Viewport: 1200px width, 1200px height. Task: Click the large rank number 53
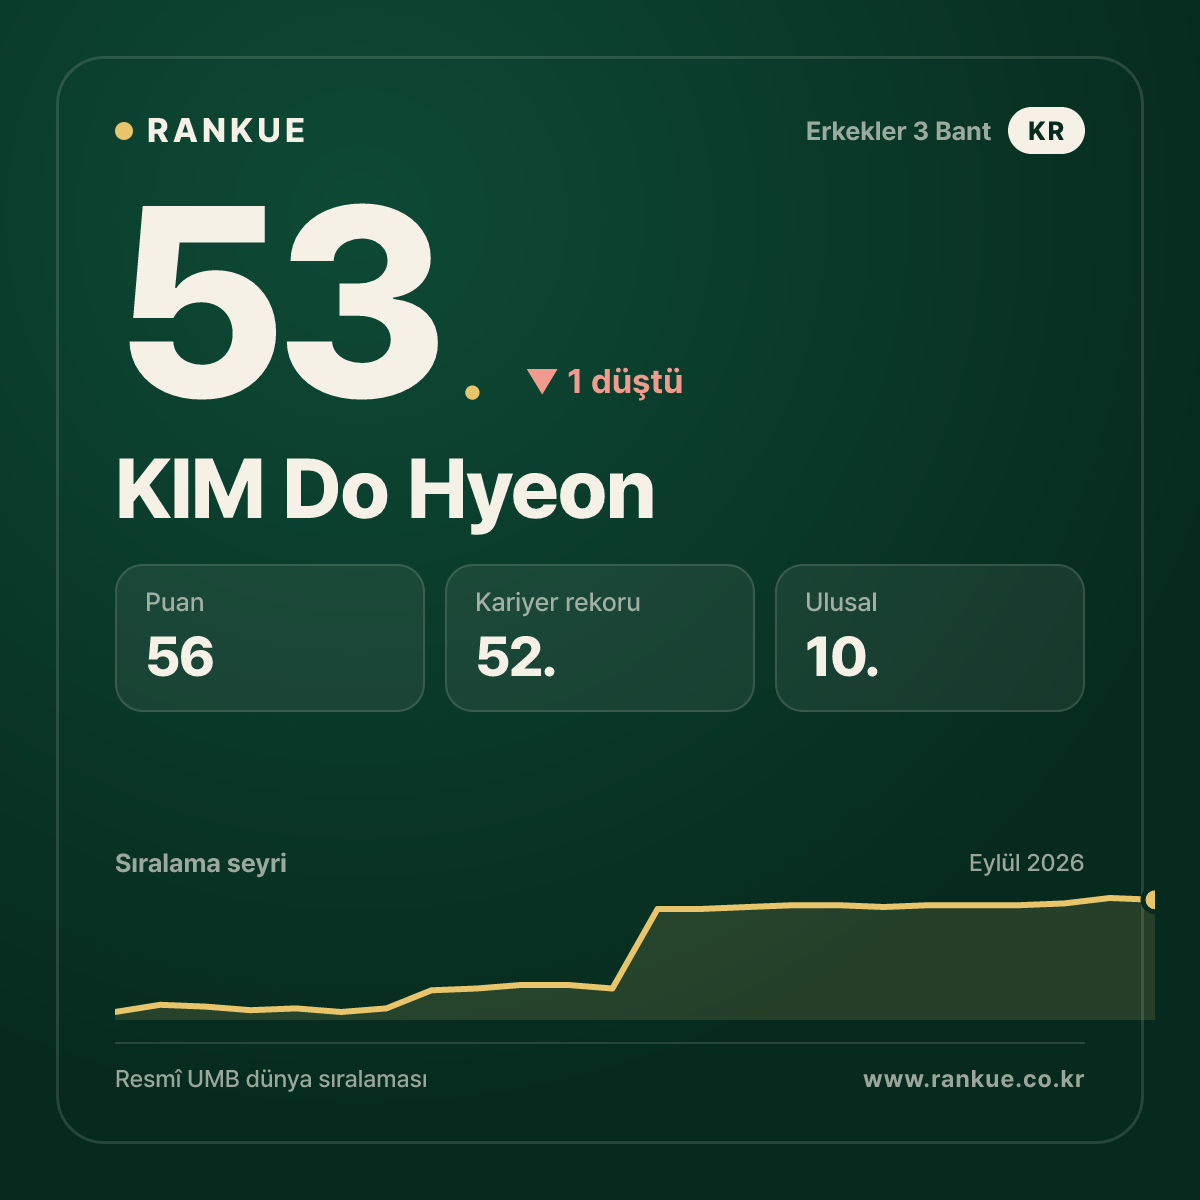[283, 300]
